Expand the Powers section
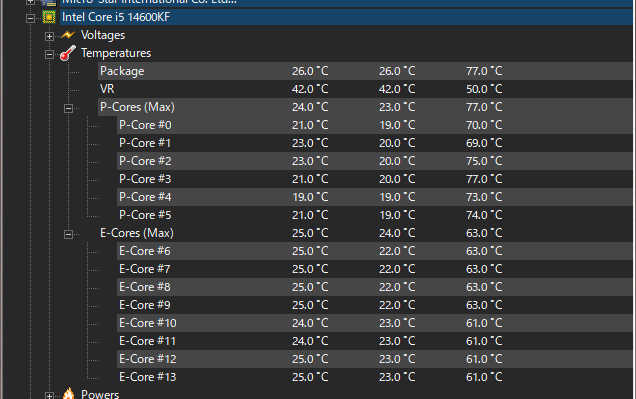Image resolution: width=636 pixels, height=399 pixels. point(49,395)
